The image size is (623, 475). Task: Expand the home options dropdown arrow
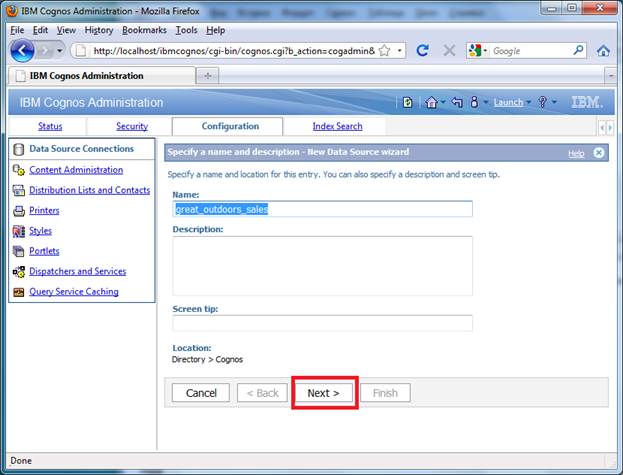click(x=443, y=102)
